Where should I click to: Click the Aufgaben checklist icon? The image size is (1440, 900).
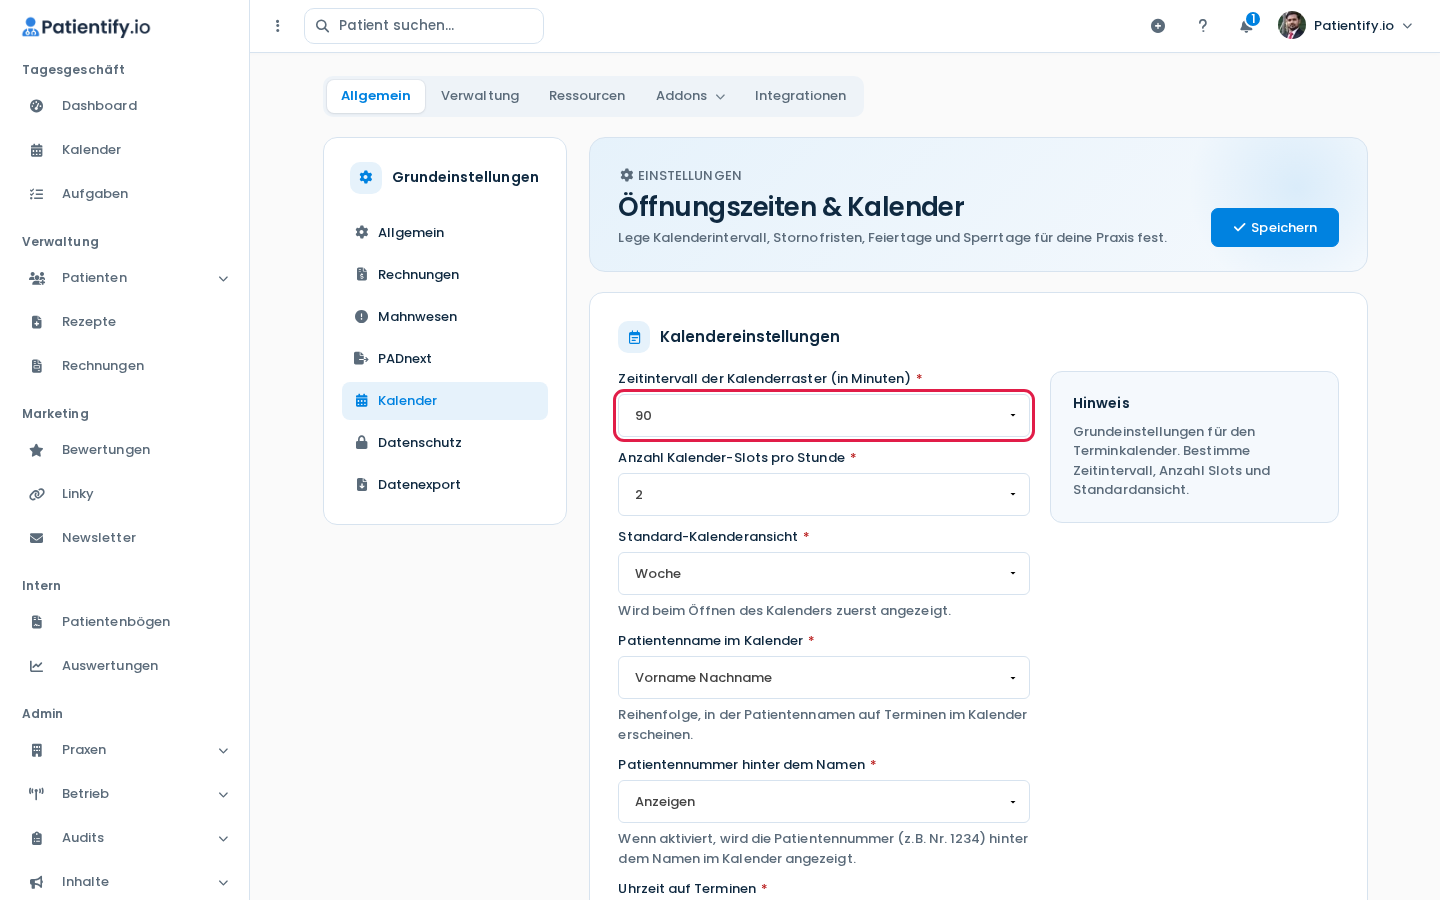pos(37,194)
